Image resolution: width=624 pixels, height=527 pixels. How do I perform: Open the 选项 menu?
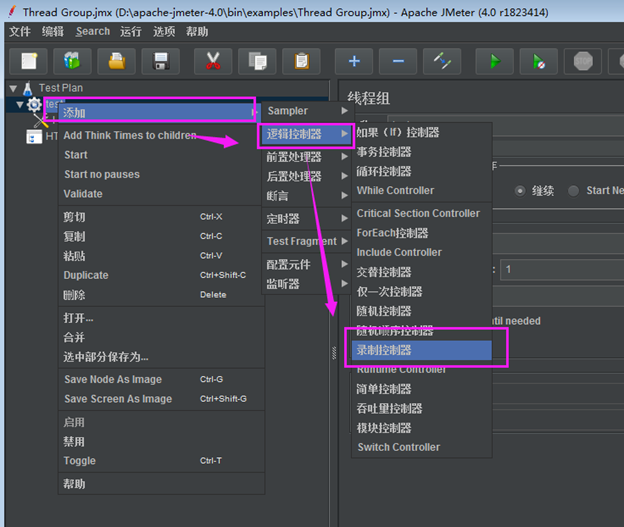point(164,31)
